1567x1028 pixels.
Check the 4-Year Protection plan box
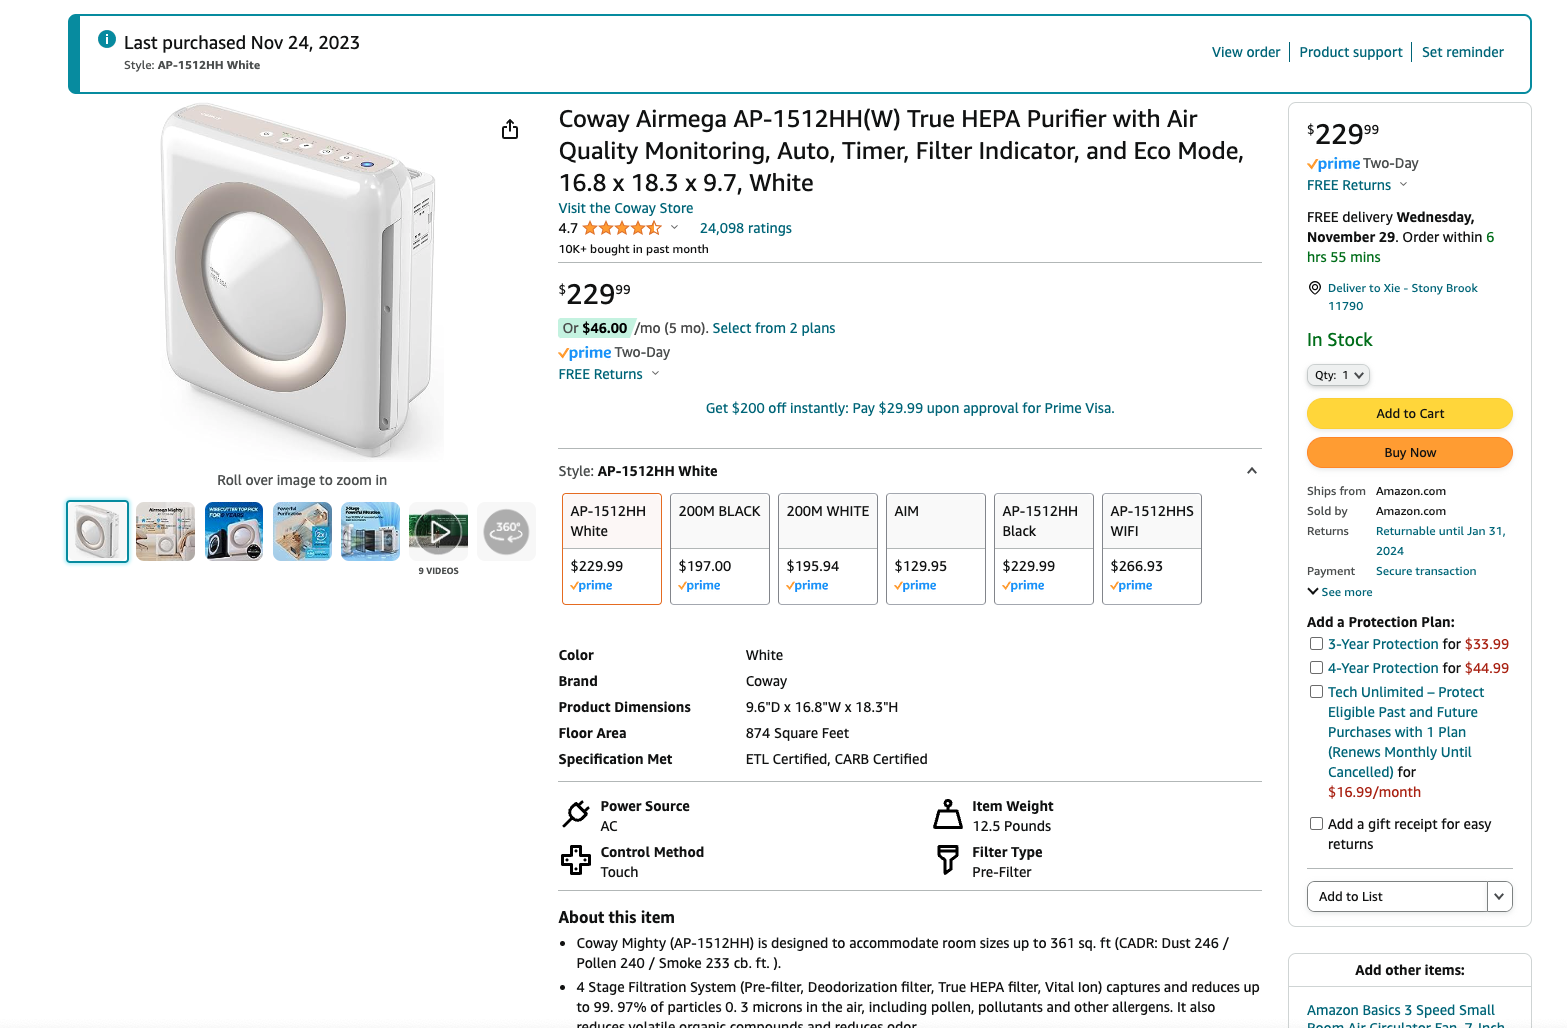(x=1317, y=668)
